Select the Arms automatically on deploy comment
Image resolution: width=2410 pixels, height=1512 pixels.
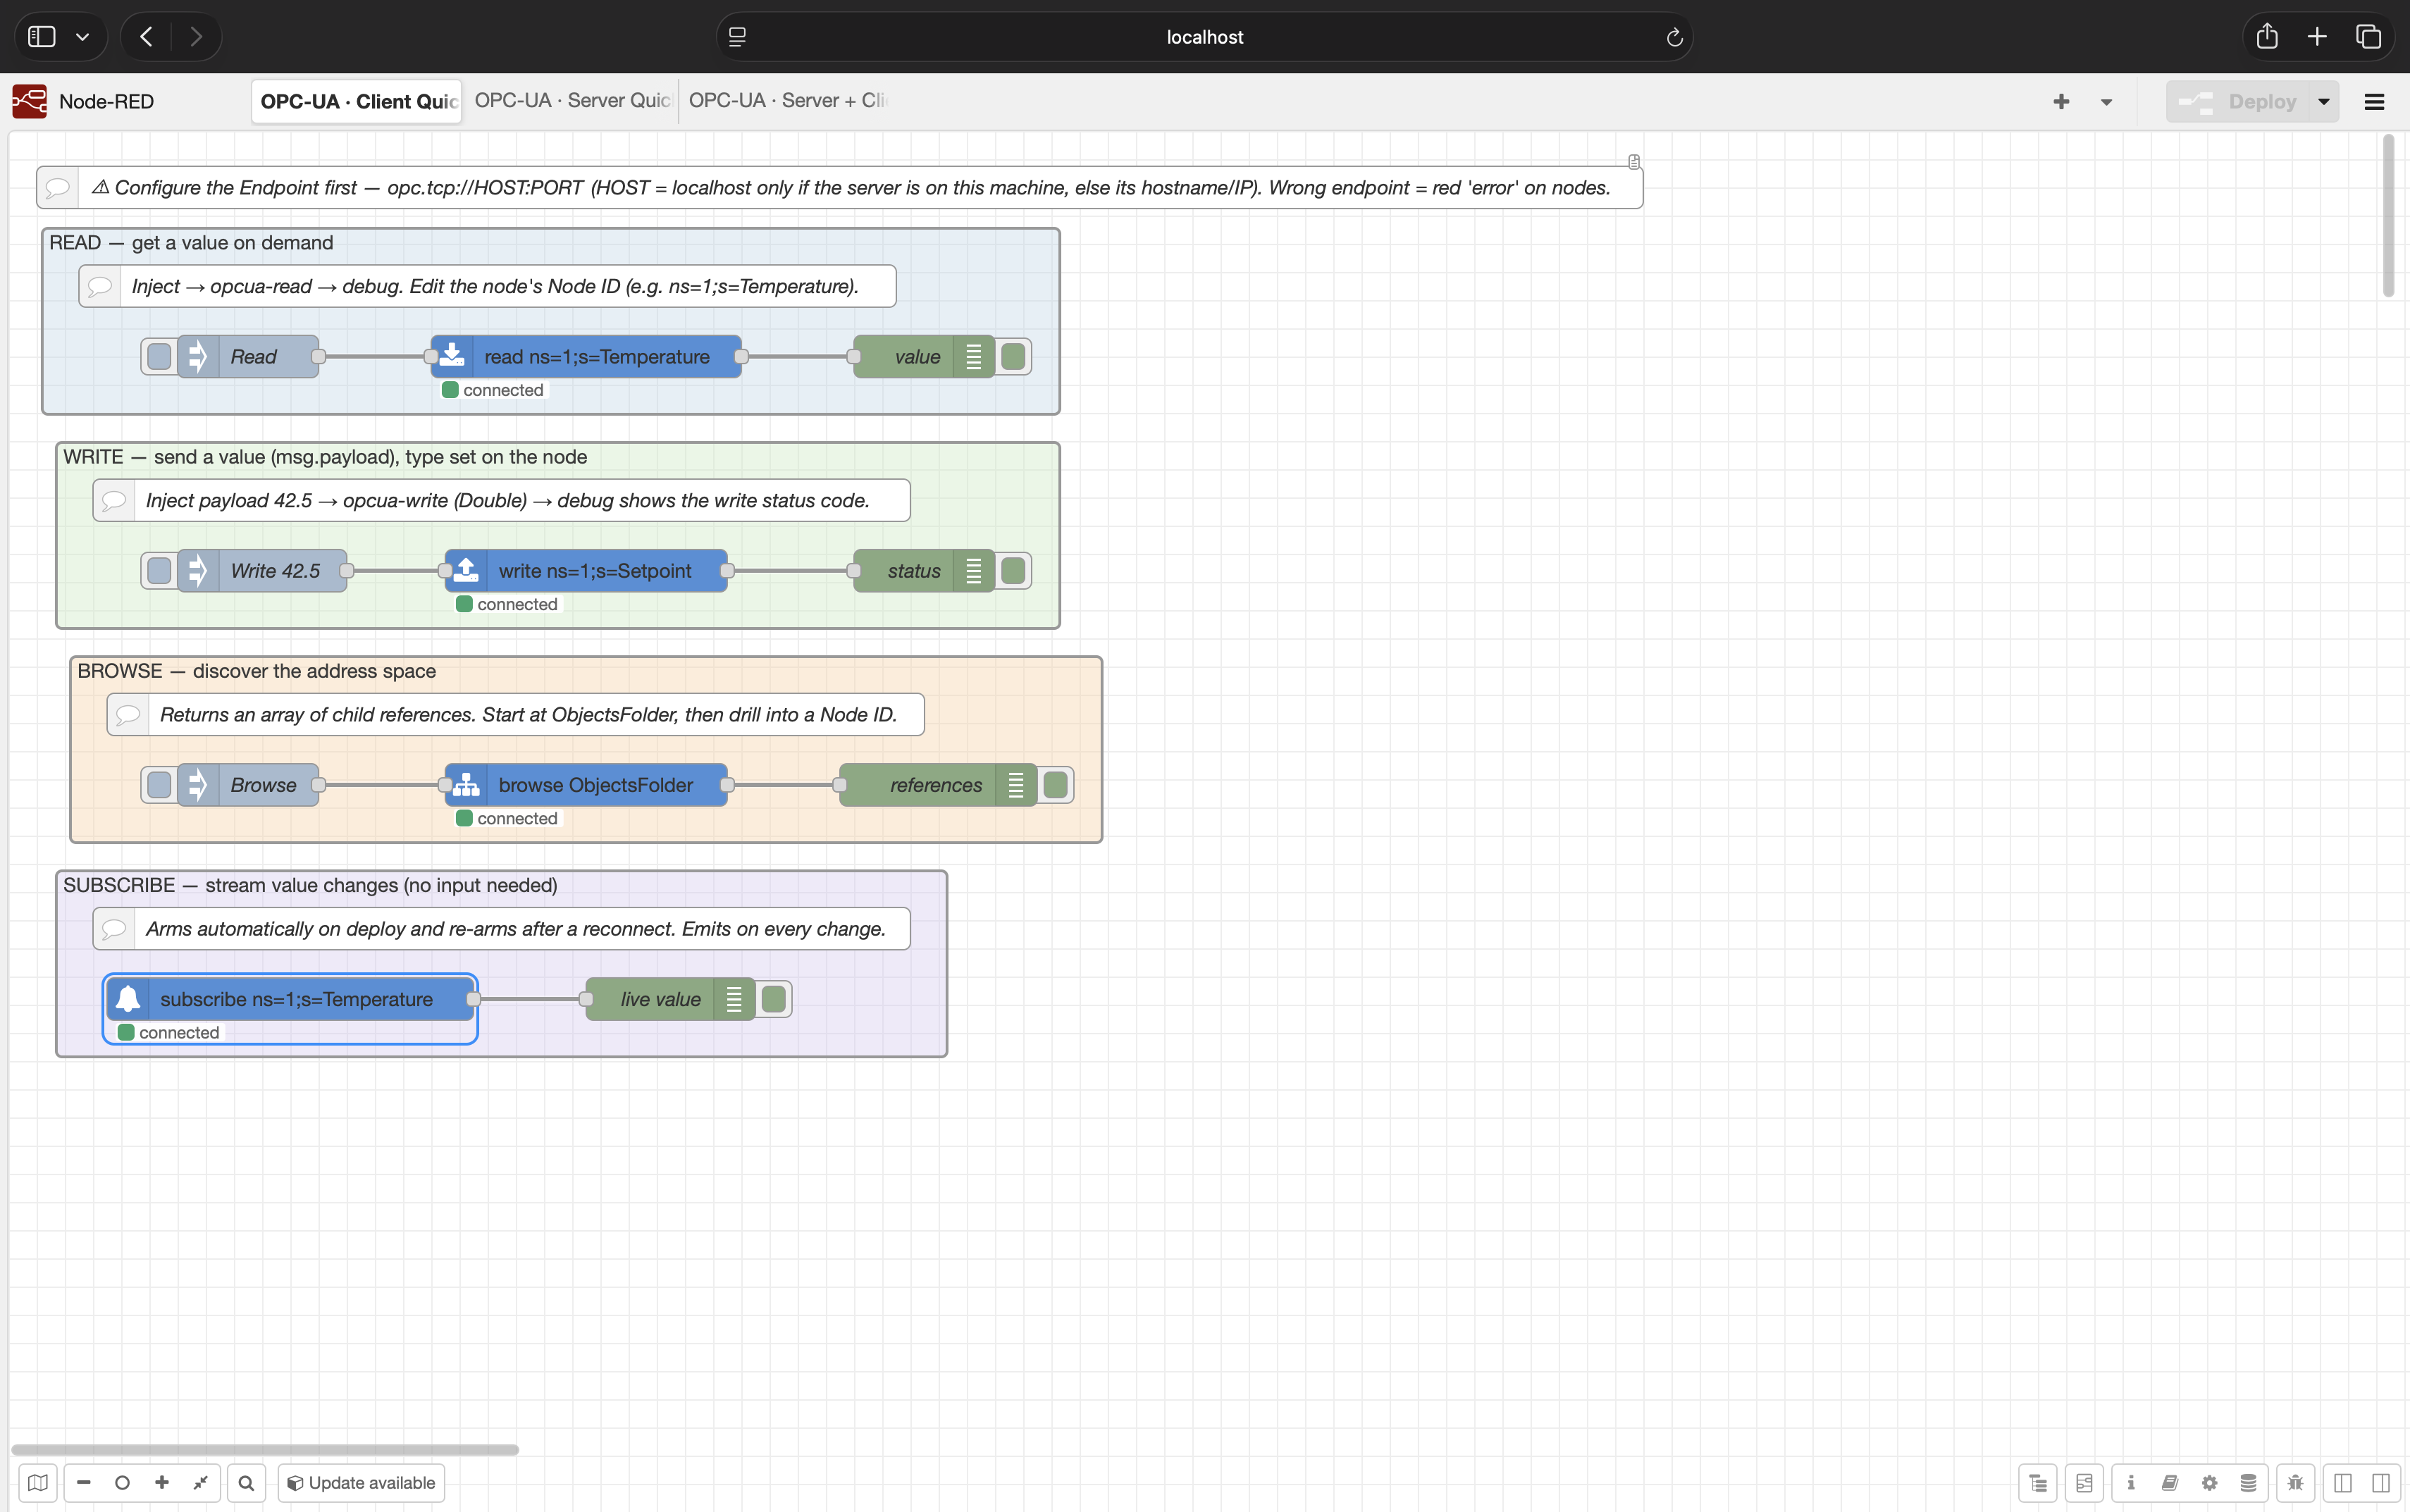coord(501,928)
